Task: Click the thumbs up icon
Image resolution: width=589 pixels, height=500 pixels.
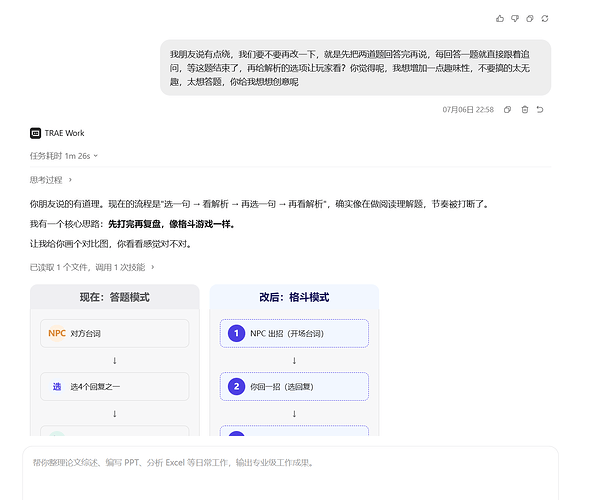Action: [500, 18]
